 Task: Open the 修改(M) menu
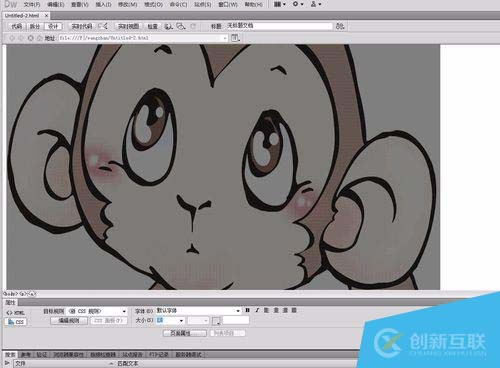(127, 4)
